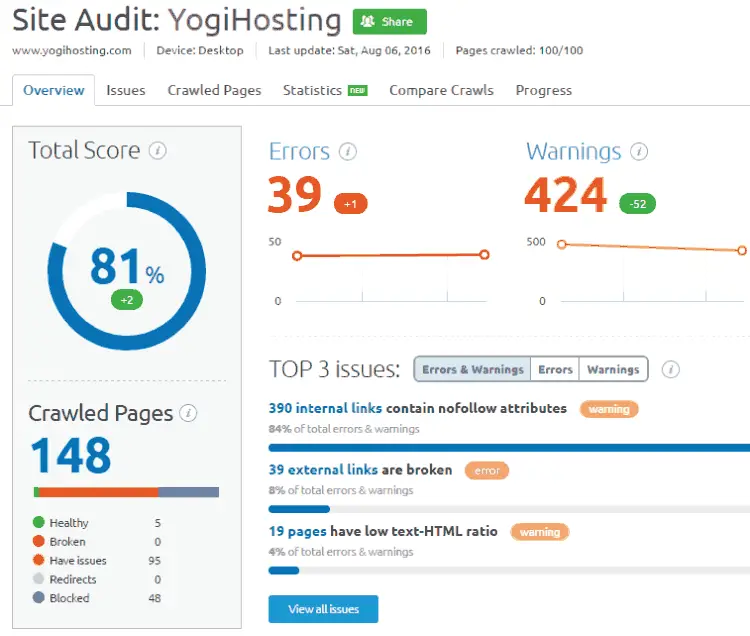Click the Have issues count 95
The width and height of the screenshot is (750, 636).
coord(154,560)
